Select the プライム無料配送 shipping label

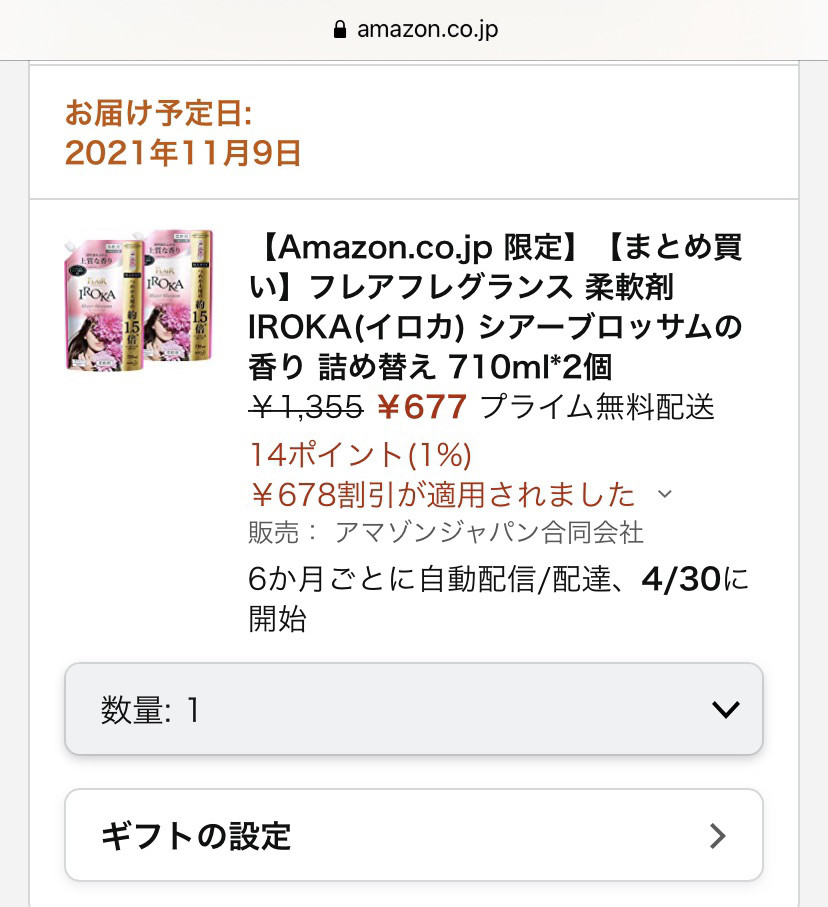(x=598, y=407)
